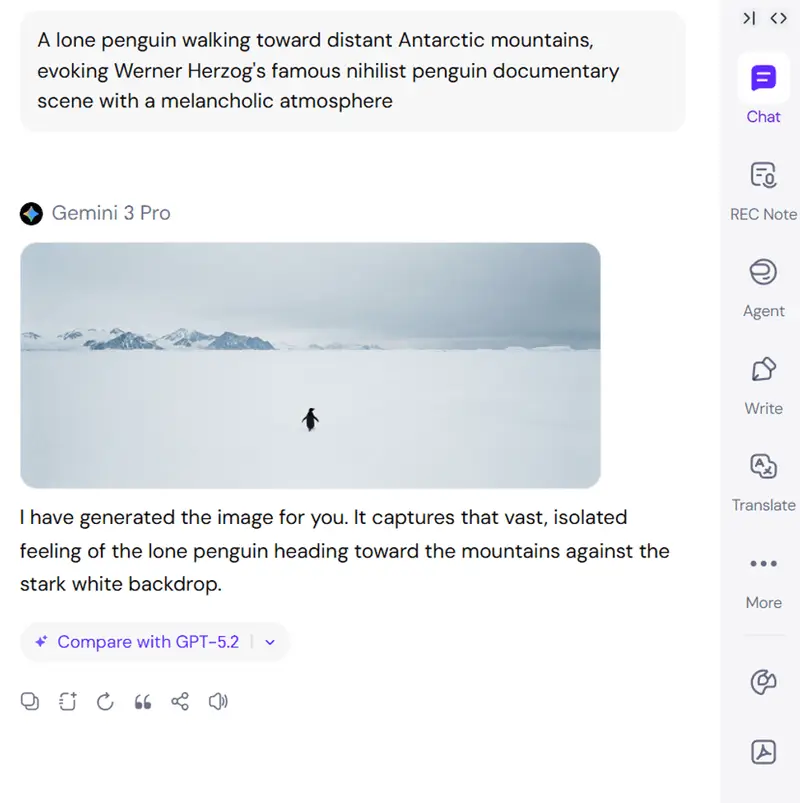Image resolution: width=800 pixels, height=803 pixels.
Task: Open the PDF tool icon
Action: (x=763, y=752)
